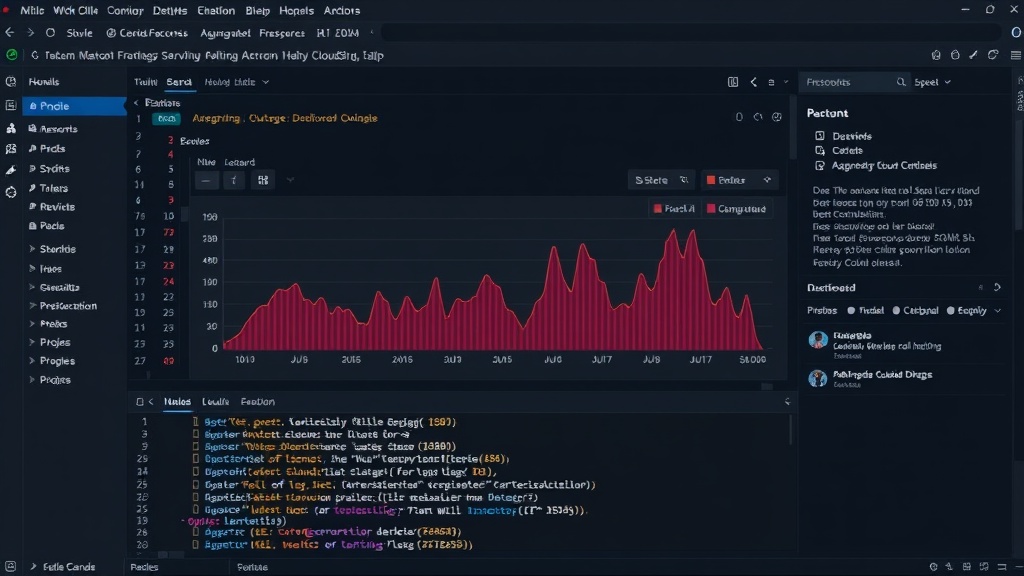1024x576 pixels.
Task: Select the Cerbnal radio option
Action: point(896,311)
